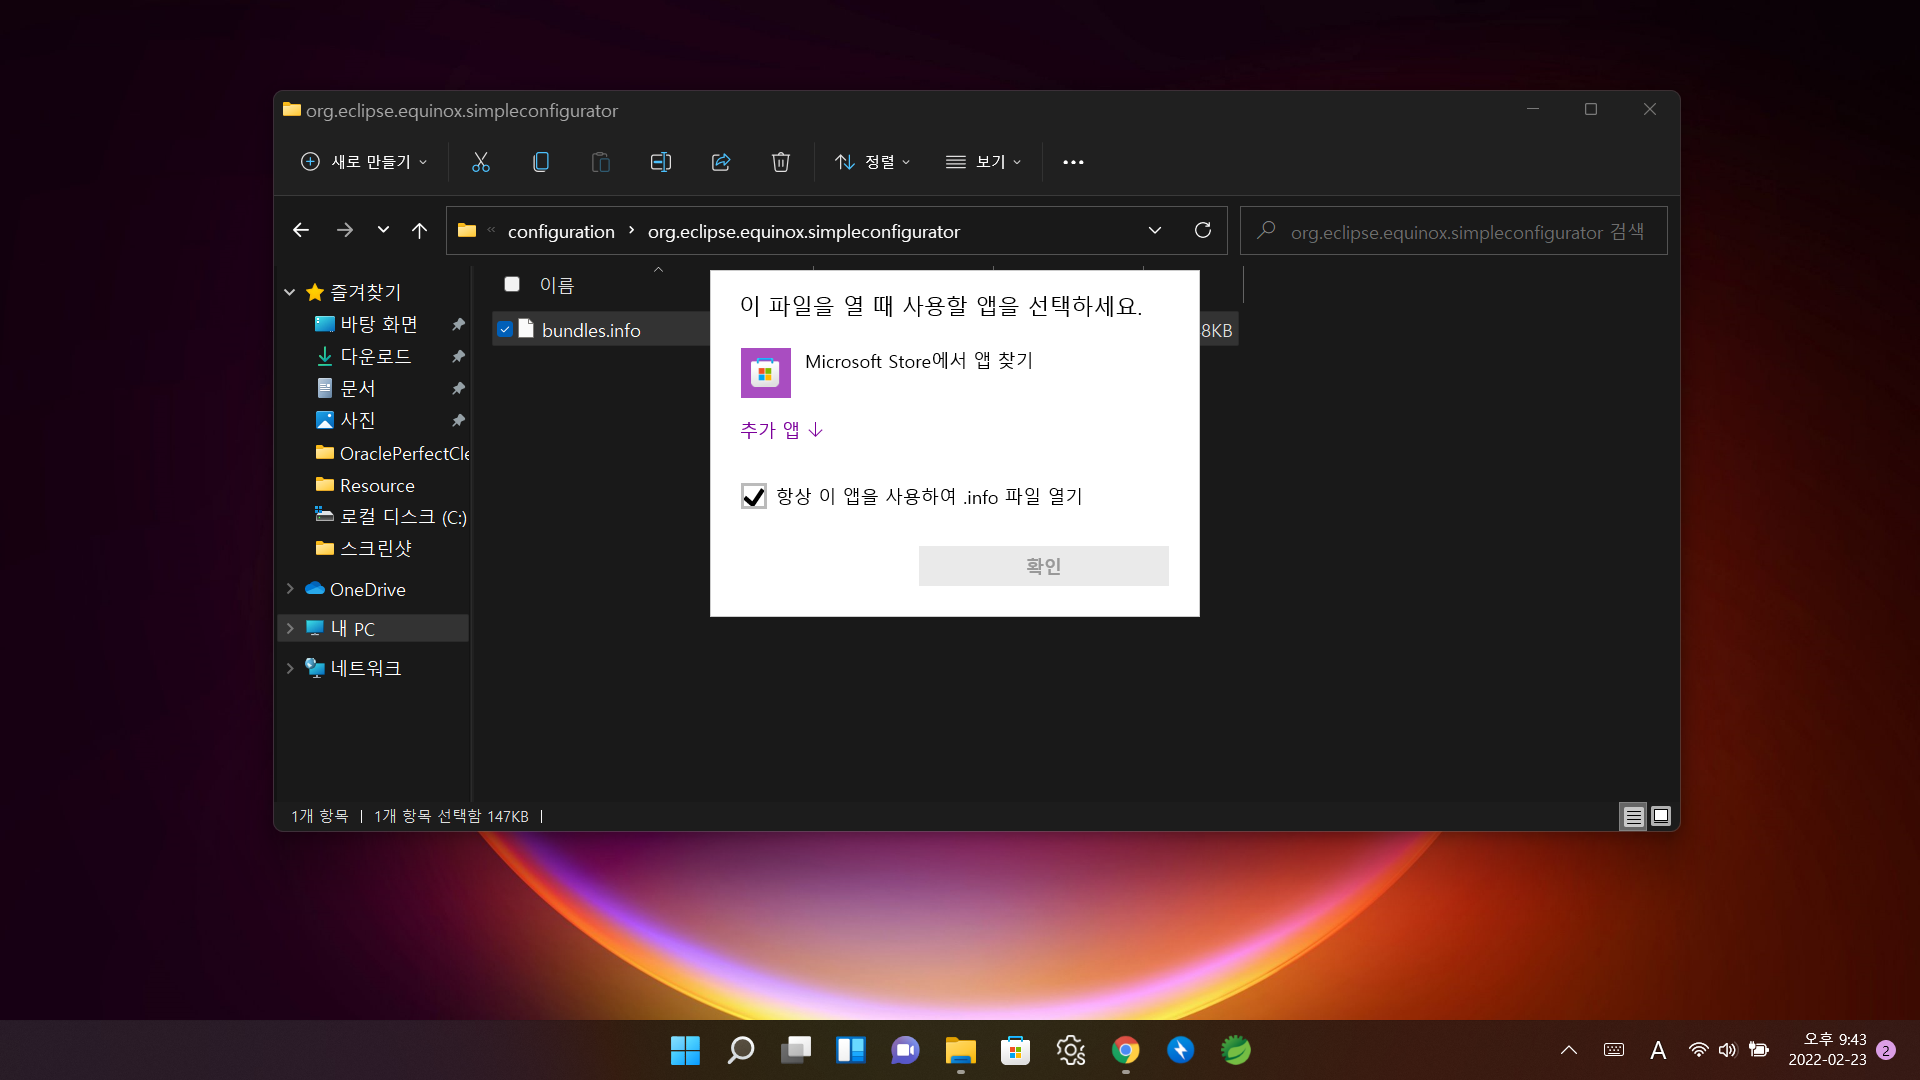Click the Rename icon in toolbar
Screen dimensions: 1920x1080
click(x=661, y=162)
